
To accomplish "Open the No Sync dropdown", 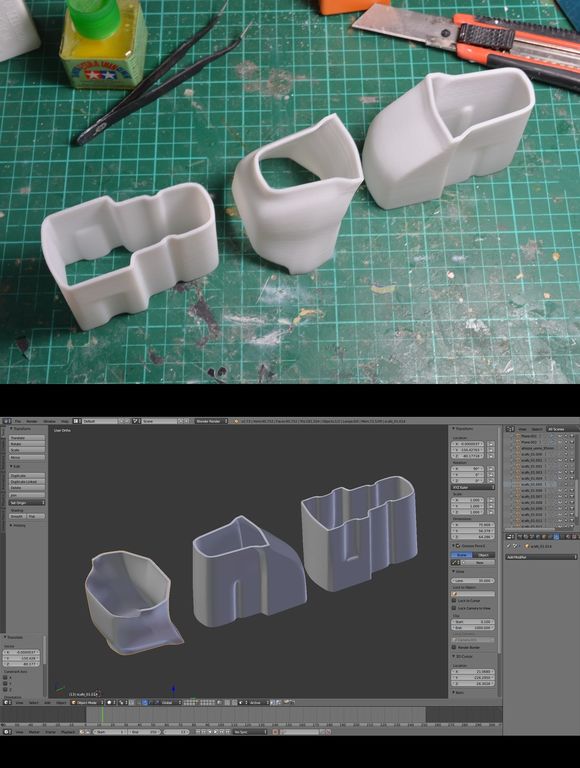I will click(x=251, y=732).
